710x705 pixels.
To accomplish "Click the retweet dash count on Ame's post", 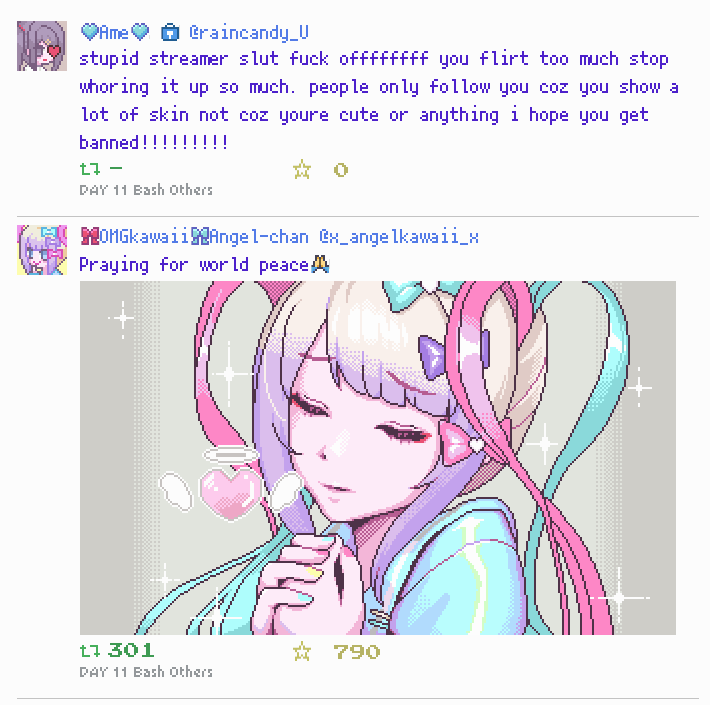I will (116, 168).
